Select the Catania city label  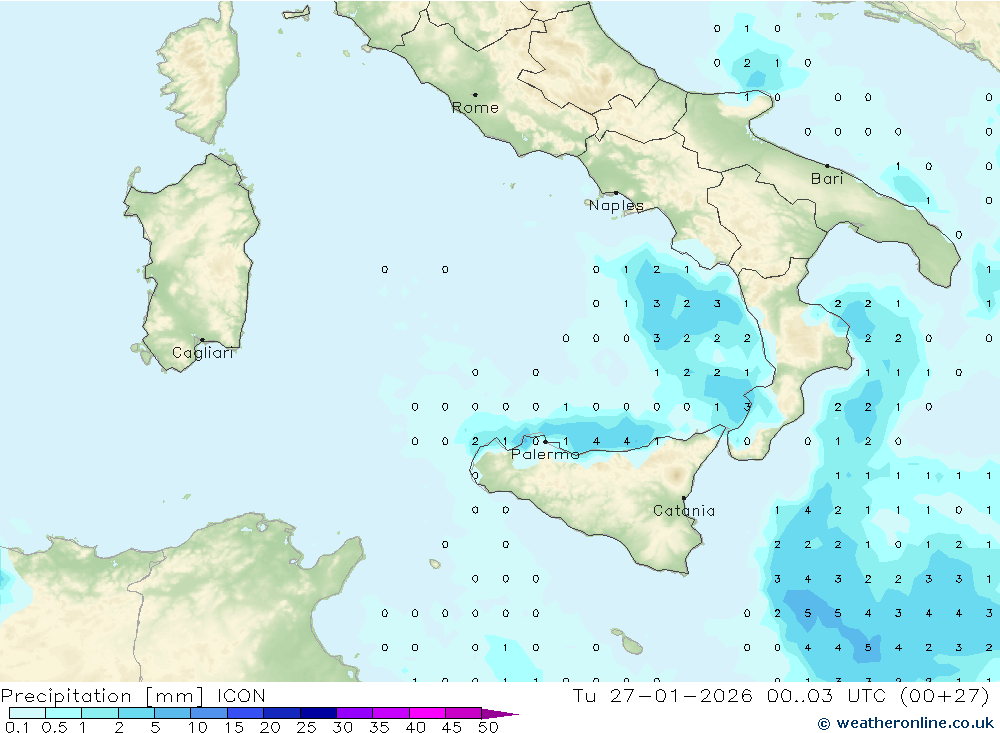click(x=684, y=510)
